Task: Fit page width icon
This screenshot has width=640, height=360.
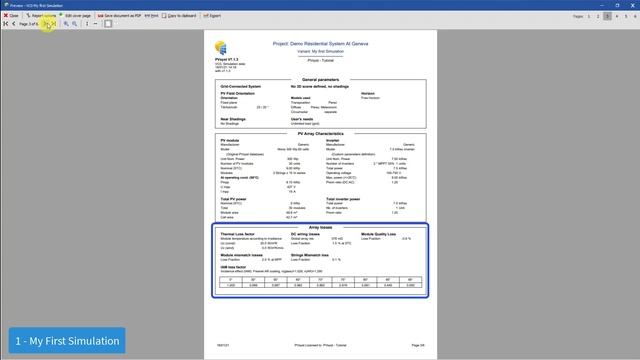Action: click(96, 24)
